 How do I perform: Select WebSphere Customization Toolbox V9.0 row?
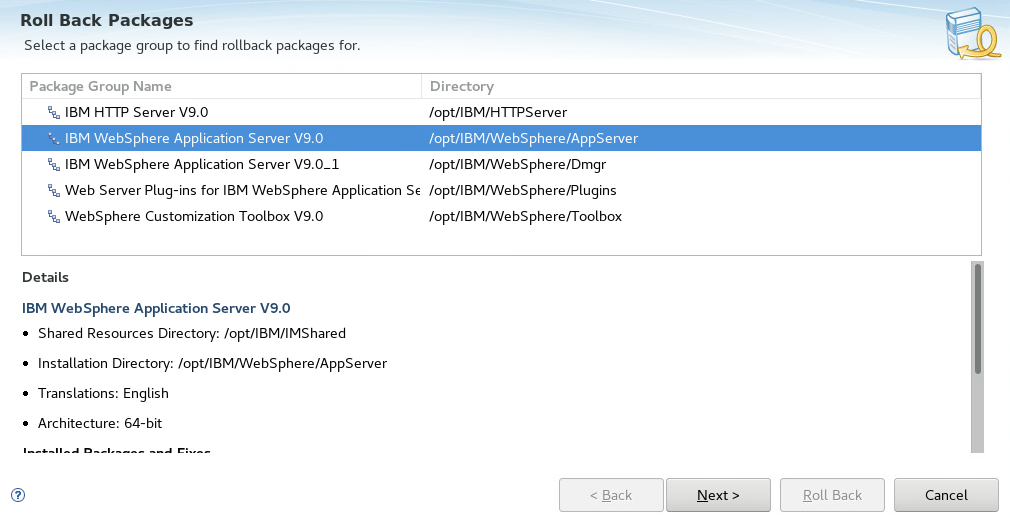coord(501,216)
